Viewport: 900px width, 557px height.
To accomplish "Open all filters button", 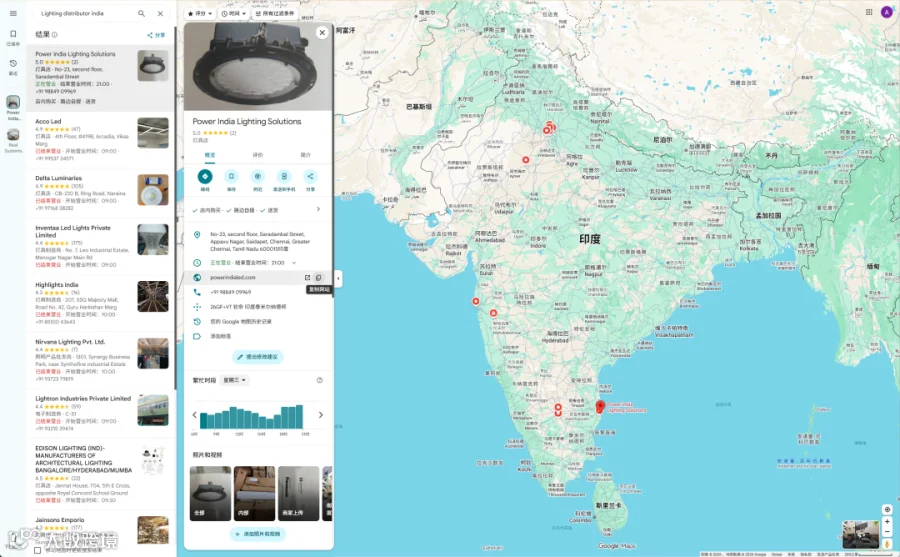I will (275, 13).
